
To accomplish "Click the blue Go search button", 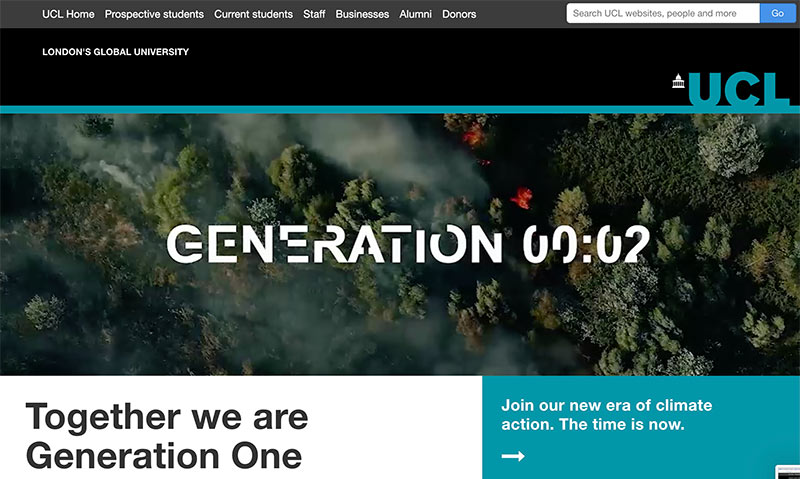I will tap(778, 13).
